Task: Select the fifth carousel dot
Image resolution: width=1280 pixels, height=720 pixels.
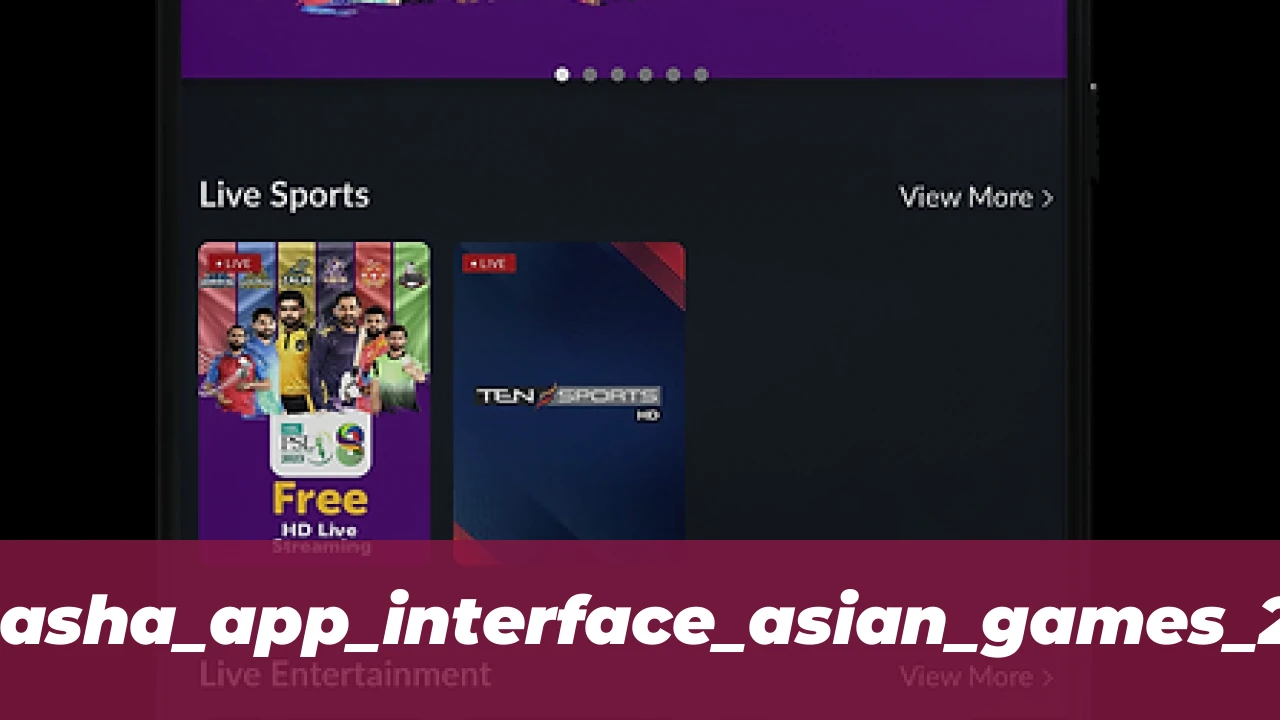Action: (673, 74)
